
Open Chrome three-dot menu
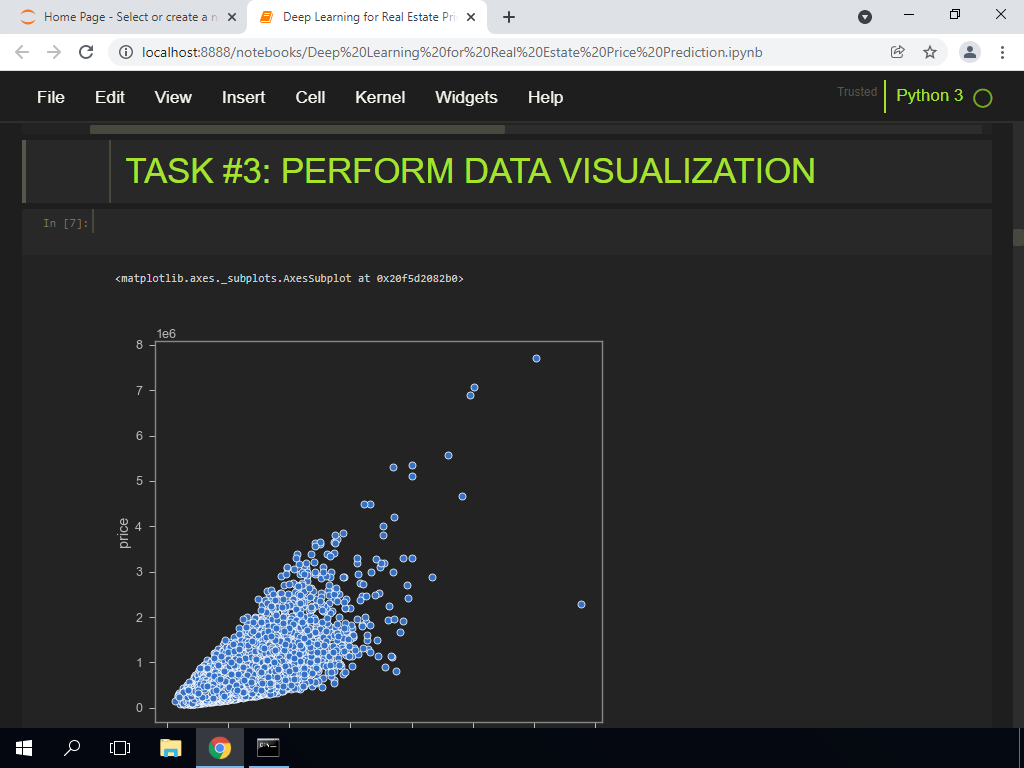pyautogui.click(x=1002, y=52)
